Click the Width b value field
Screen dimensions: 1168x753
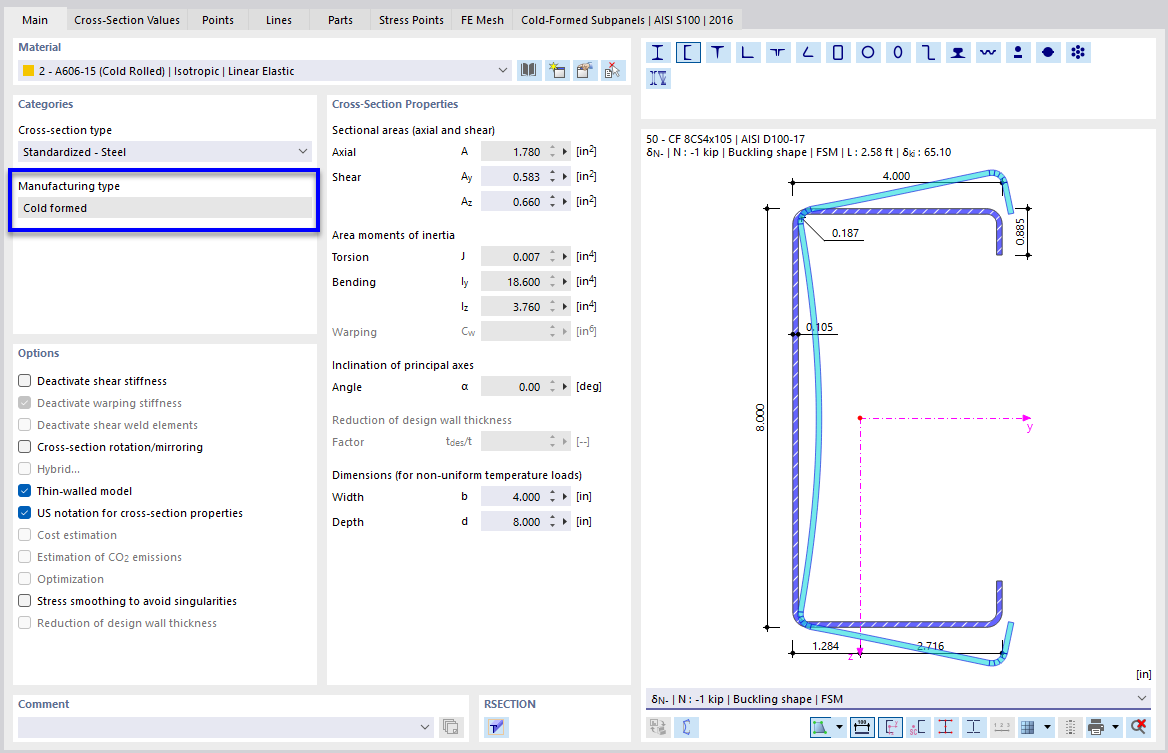click(x=514, y=497)
